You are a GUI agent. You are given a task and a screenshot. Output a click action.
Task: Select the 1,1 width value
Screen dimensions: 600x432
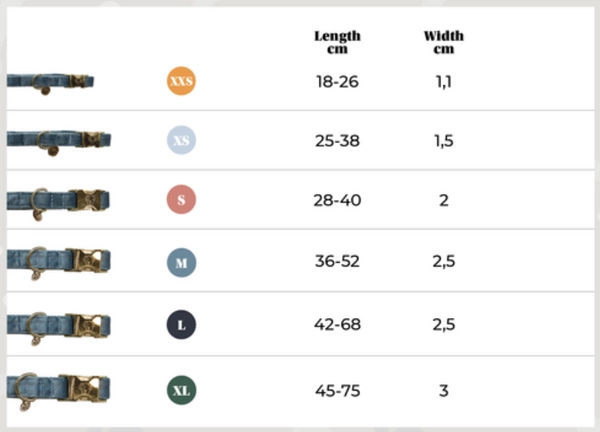click(444, 81)
